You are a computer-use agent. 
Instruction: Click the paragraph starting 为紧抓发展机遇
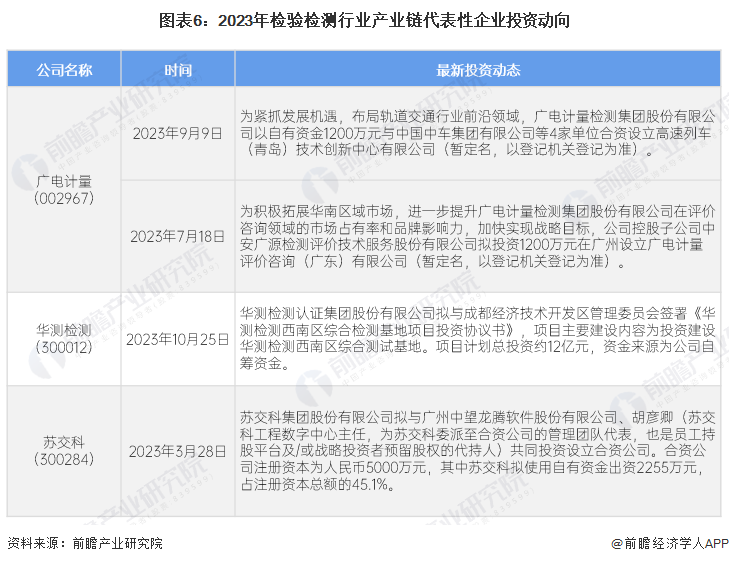pos(477,133)
